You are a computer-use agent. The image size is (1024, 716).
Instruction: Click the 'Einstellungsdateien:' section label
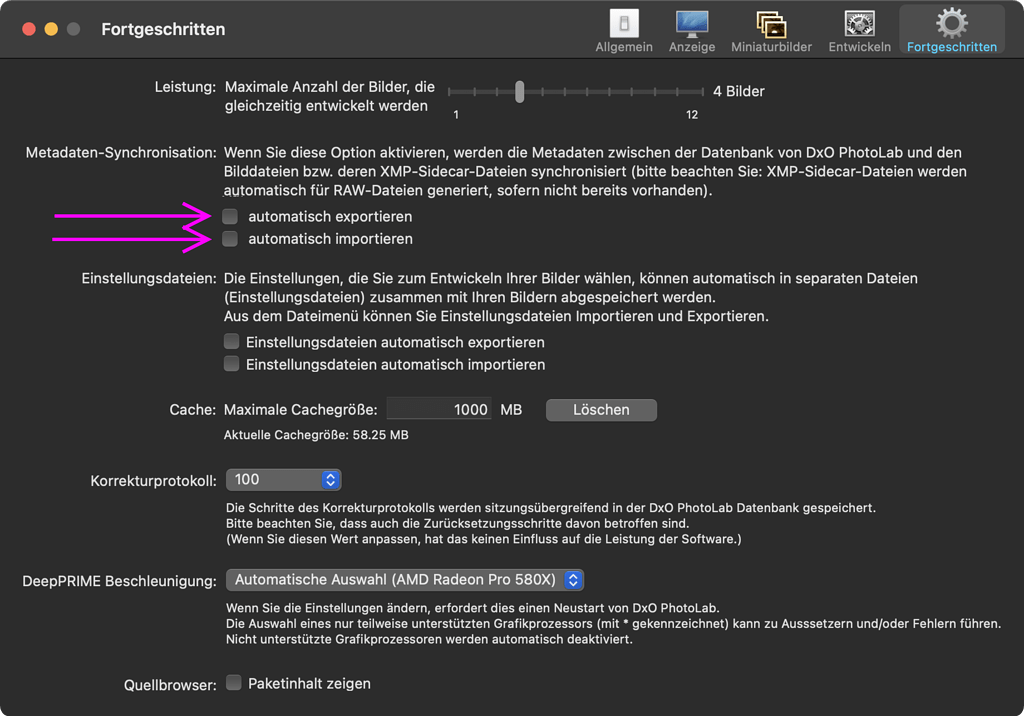149,279
